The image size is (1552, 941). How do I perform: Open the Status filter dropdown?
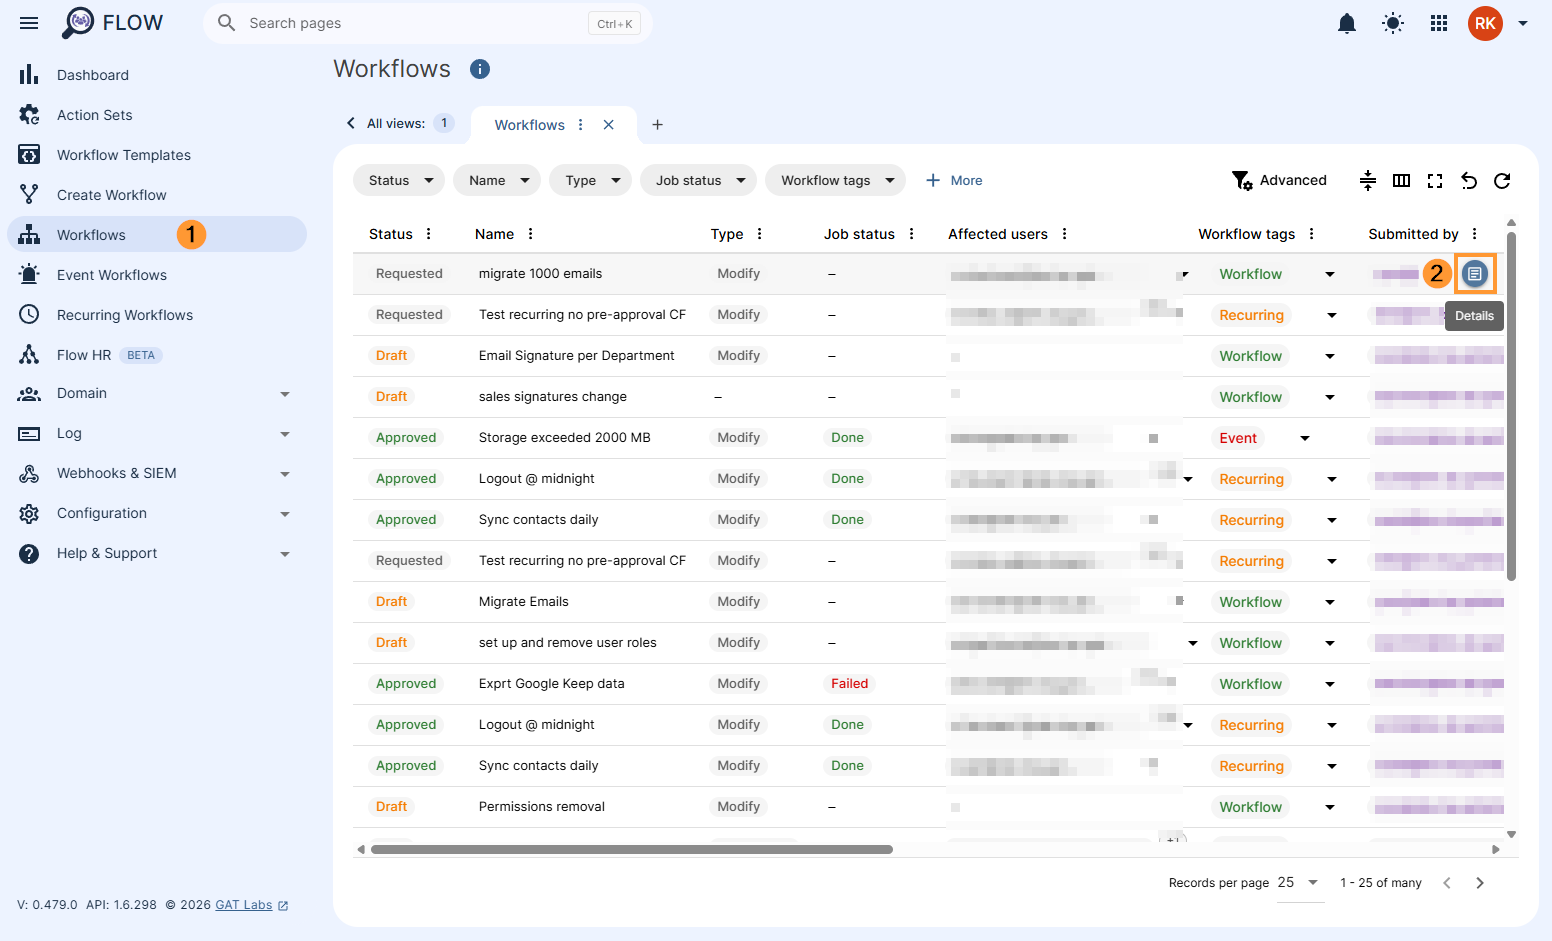[x=399, y=180]
